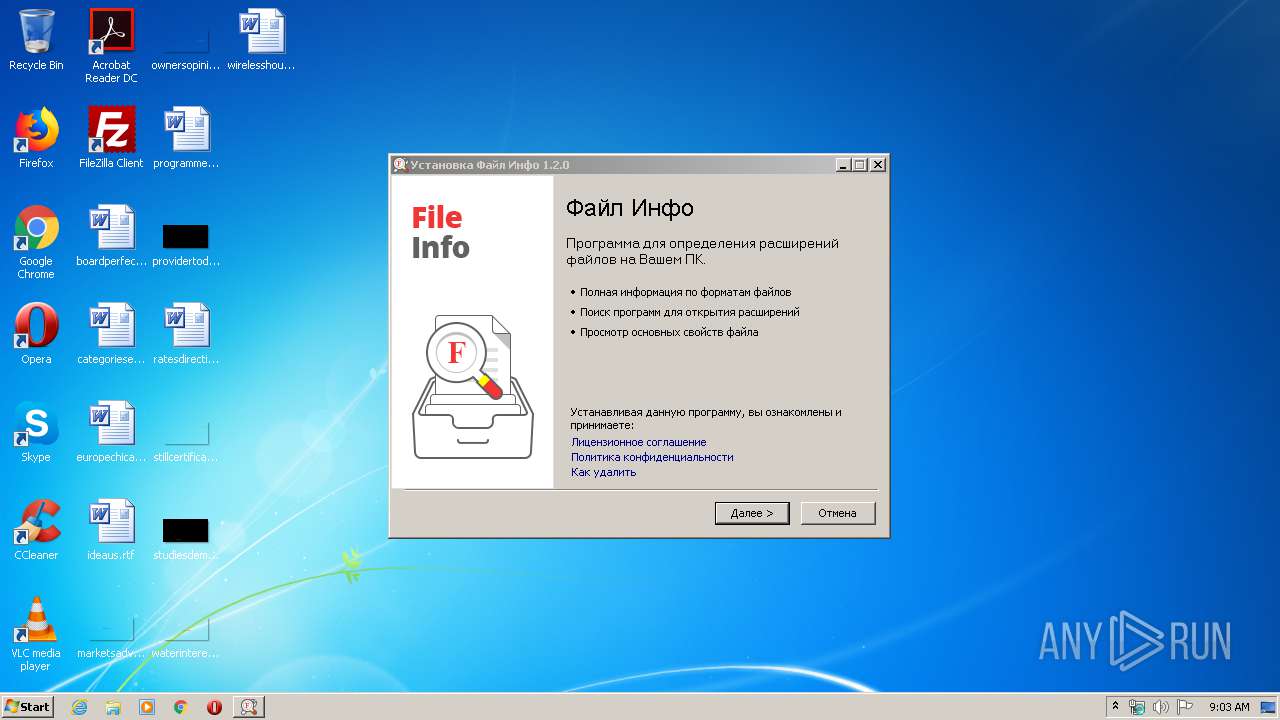Click the Отмена button
Image resolution: width=1280 pixels, height=720 pixels.
pyautogui.click(x=838, y=513)
